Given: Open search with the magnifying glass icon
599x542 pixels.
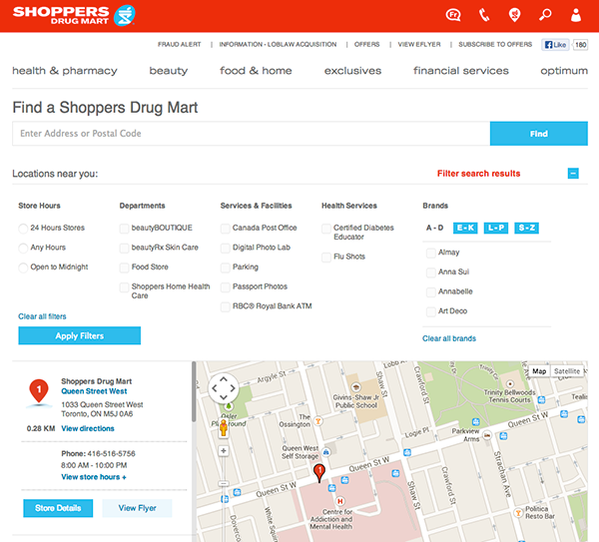Looking at the screenshot, I should point(545,15).
